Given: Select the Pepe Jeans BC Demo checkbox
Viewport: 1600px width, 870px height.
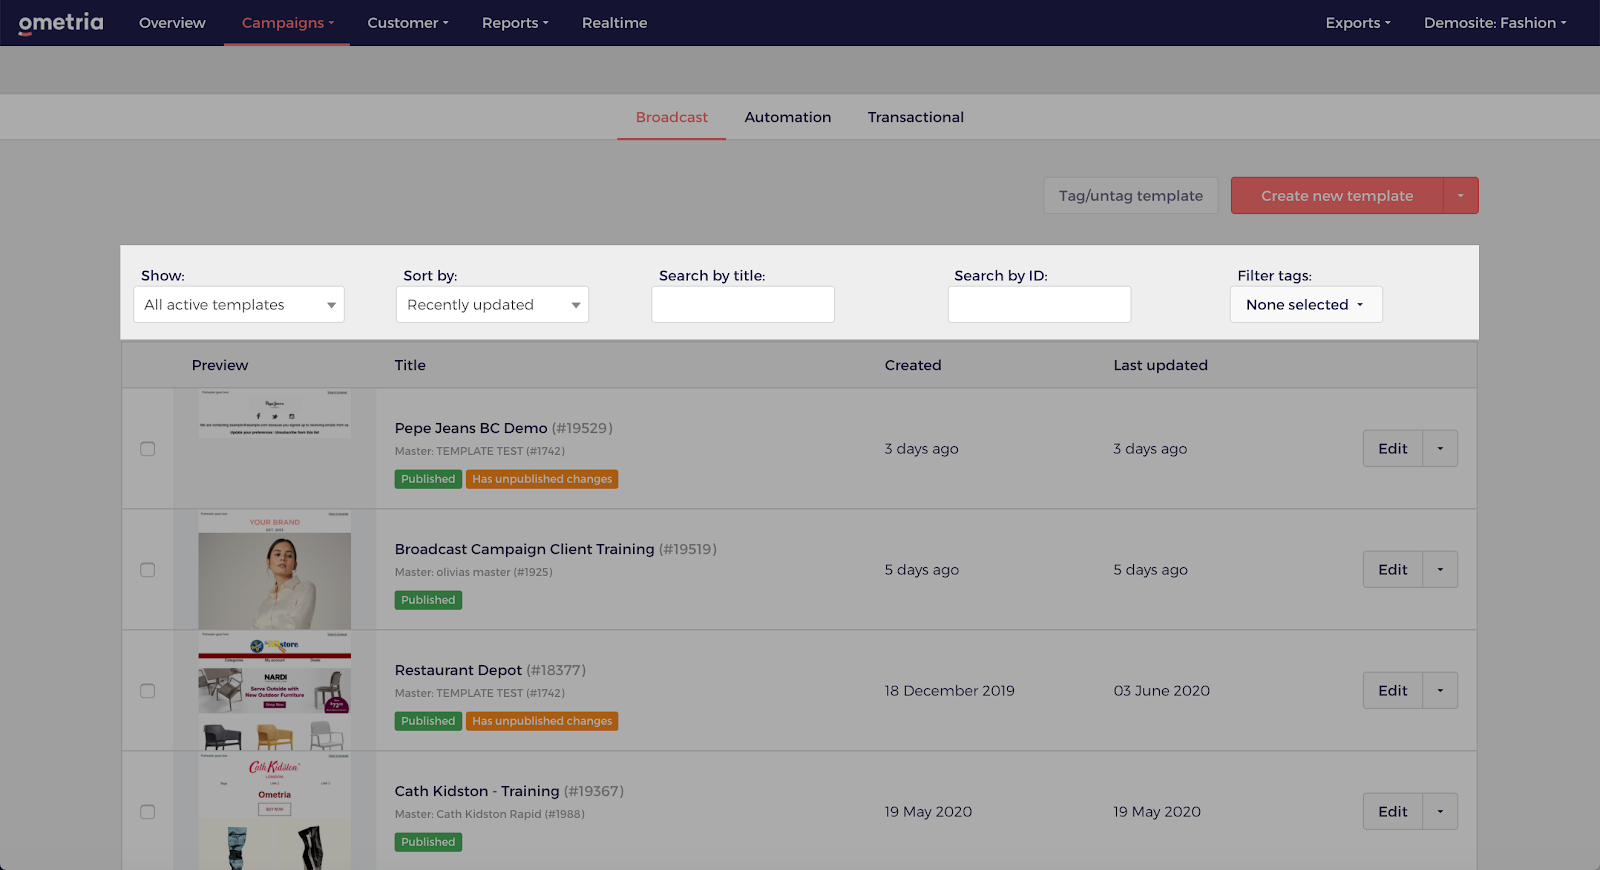Looking at the screenshot, I should pos(148,449).
